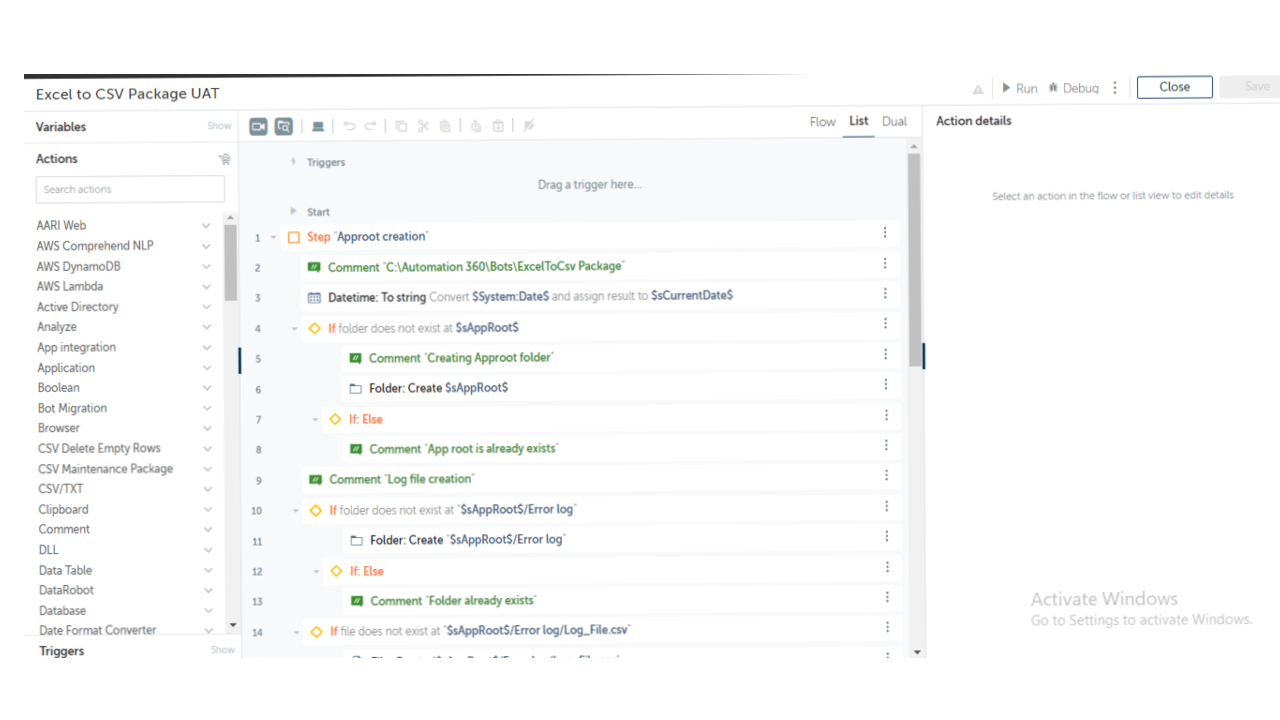Image resolution: width=1280 pixels, height=720 pixels.
Task: Switch to Flow view
Action: [822, 121]
